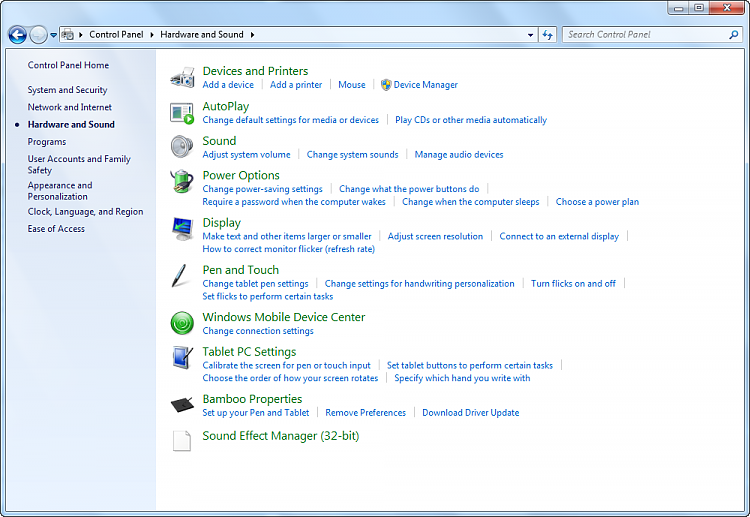Viewport: 750px width, 517px height.
Task: Click the AutoPlay category icon
Action: coord(182,113)
